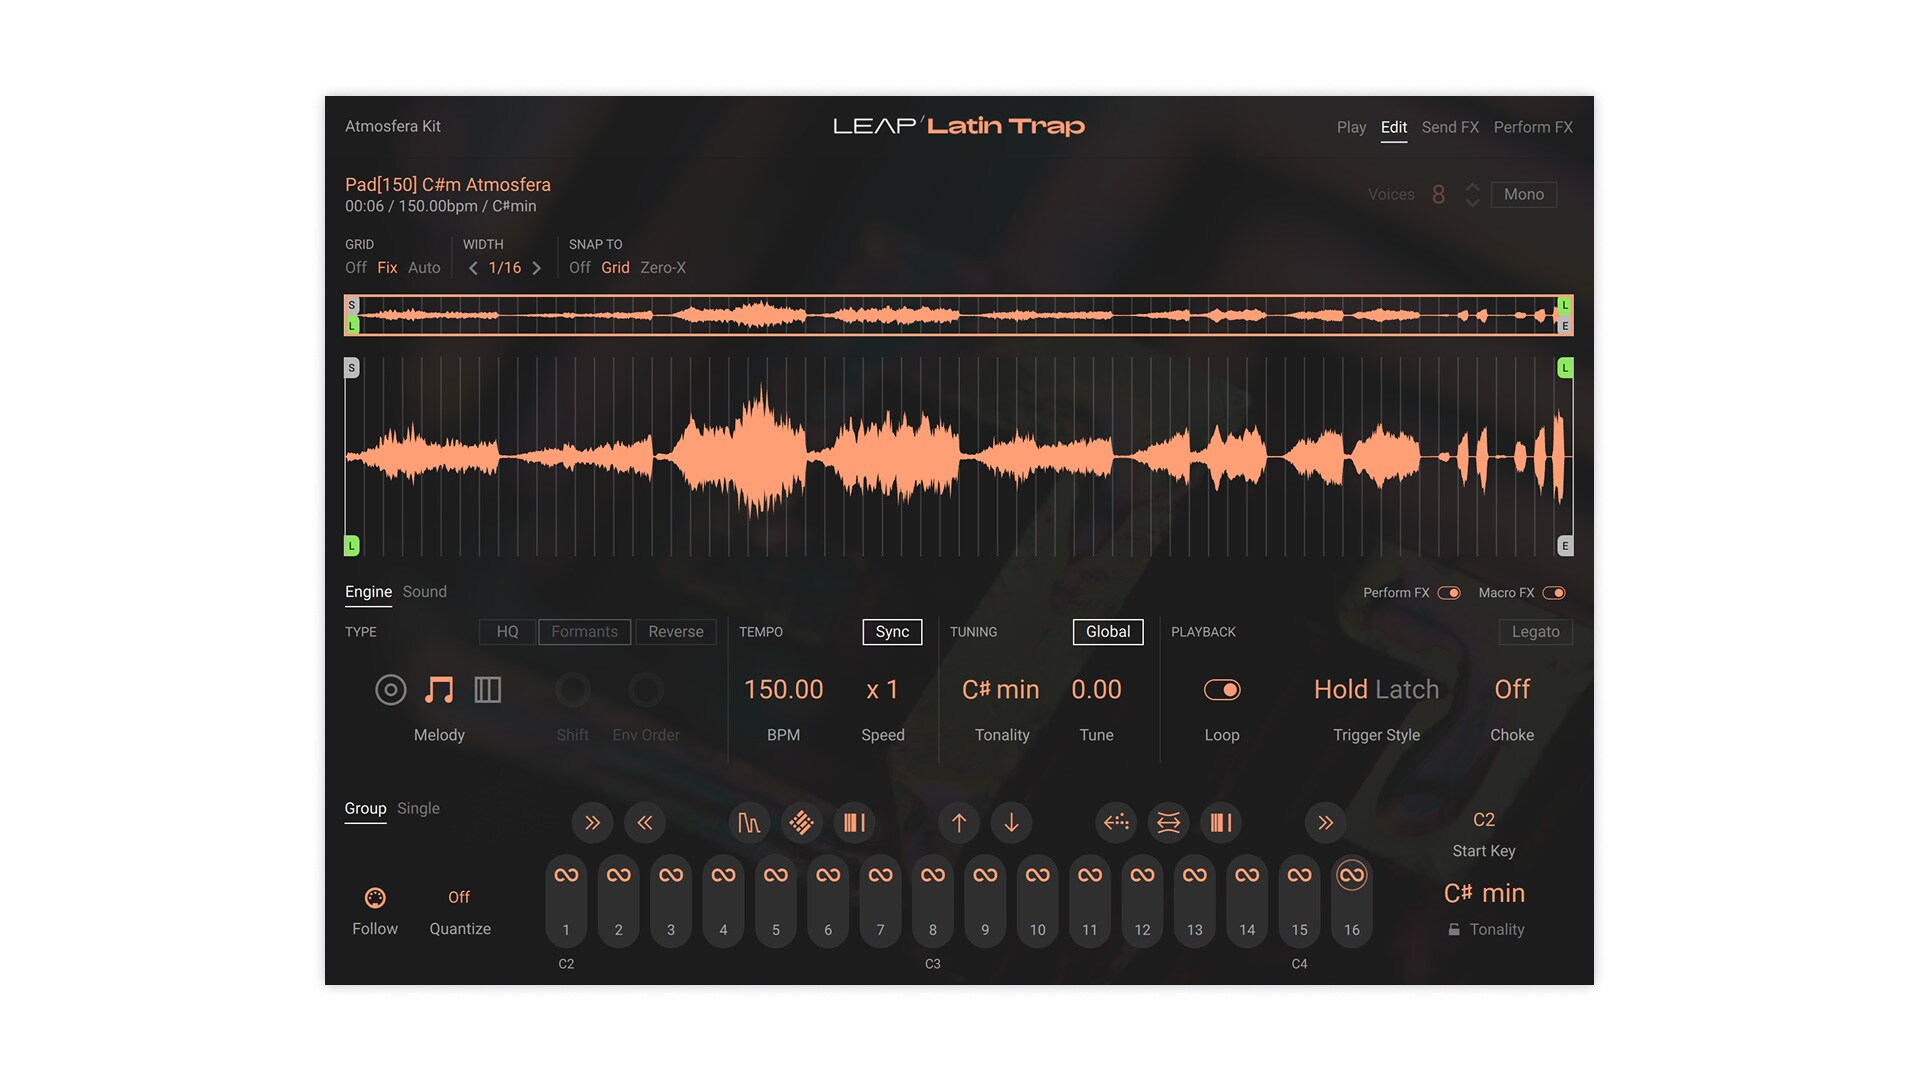Click the right chevron next to 1/16 width
1920x1080 pixels.
(537, 268)
